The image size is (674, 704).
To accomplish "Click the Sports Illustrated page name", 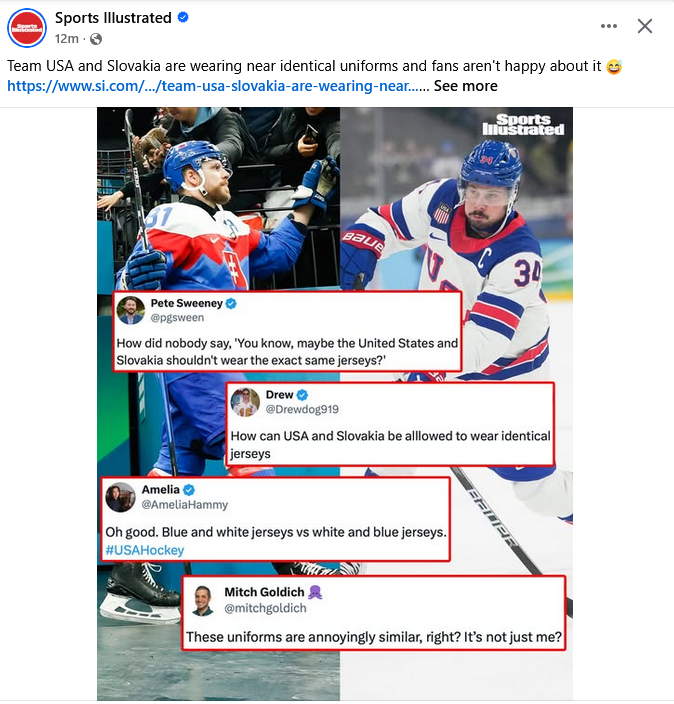I will point(114,18).
